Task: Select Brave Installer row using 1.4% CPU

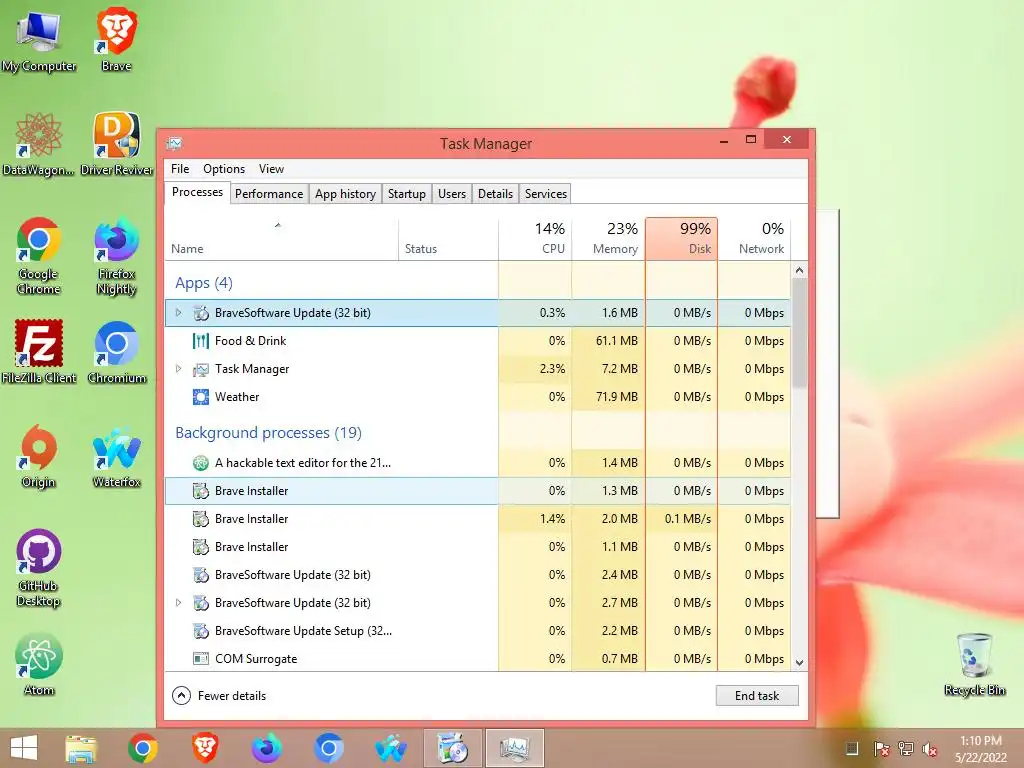Action: click(x=477, y=519)
